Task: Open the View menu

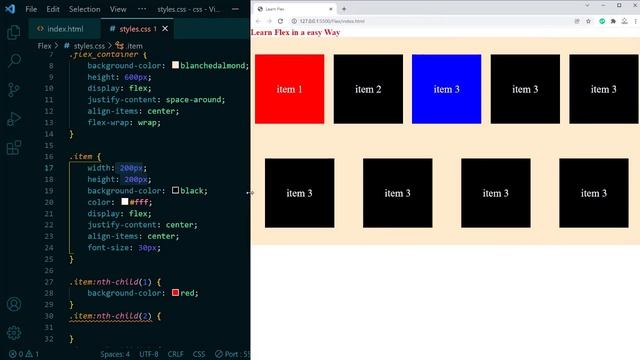Action: coord(118,9)
